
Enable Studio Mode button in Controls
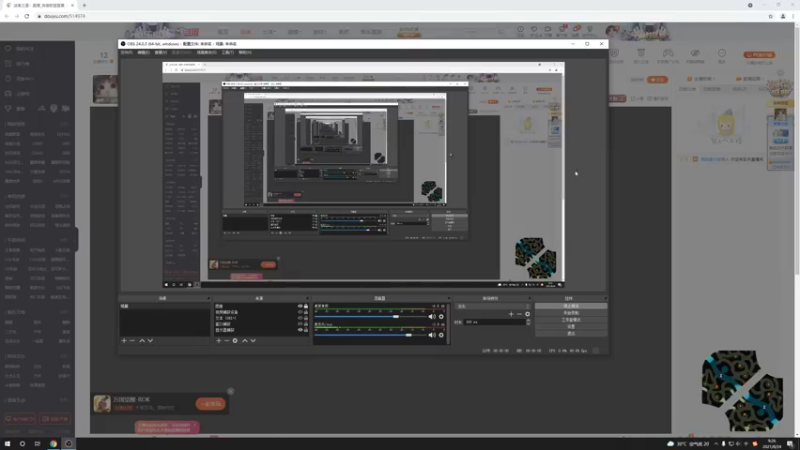click(571, 320)
